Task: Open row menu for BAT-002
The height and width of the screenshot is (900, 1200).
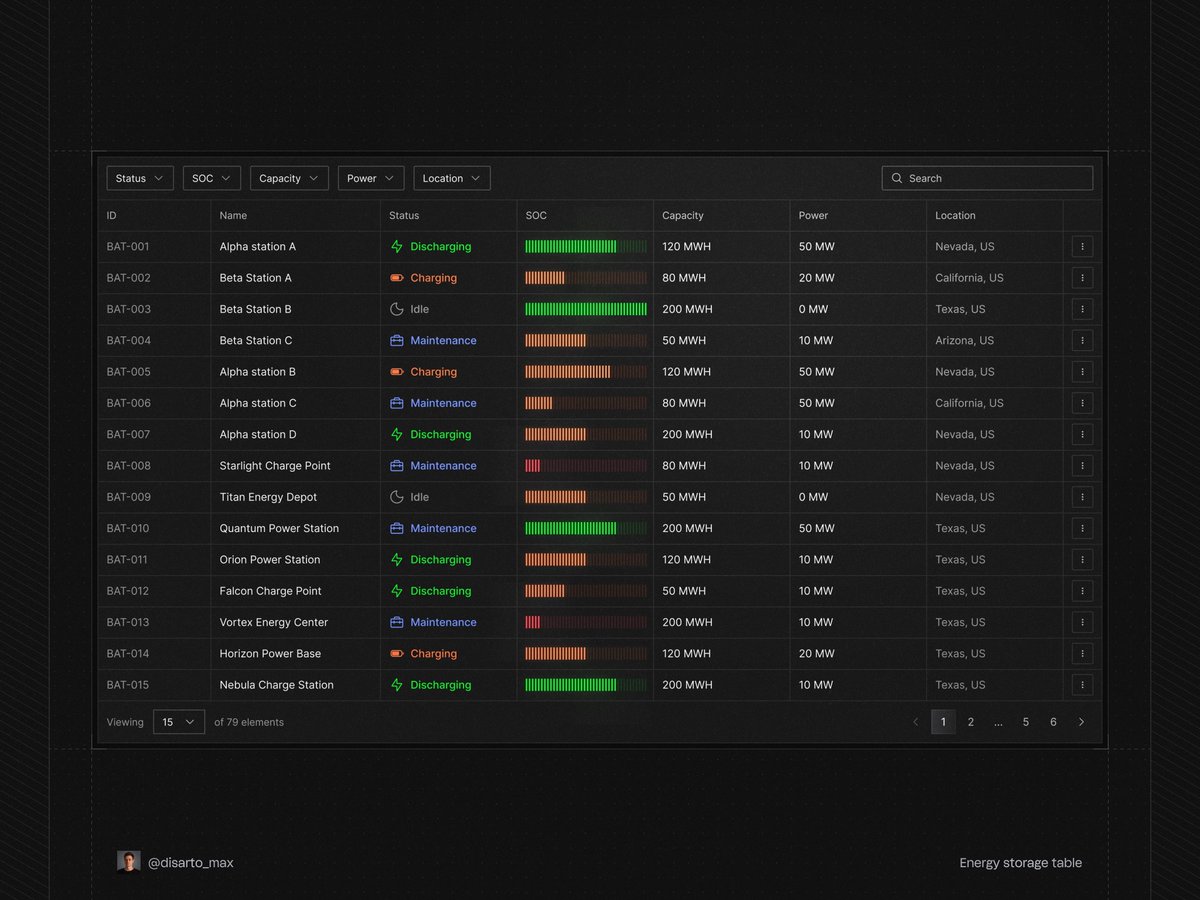Action: click(x=1082, y=278)
